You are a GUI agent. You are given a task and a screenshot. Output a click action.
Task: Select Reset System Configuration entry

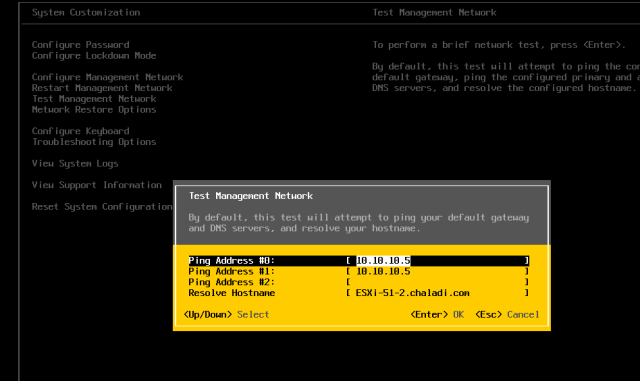click(102, 207)
